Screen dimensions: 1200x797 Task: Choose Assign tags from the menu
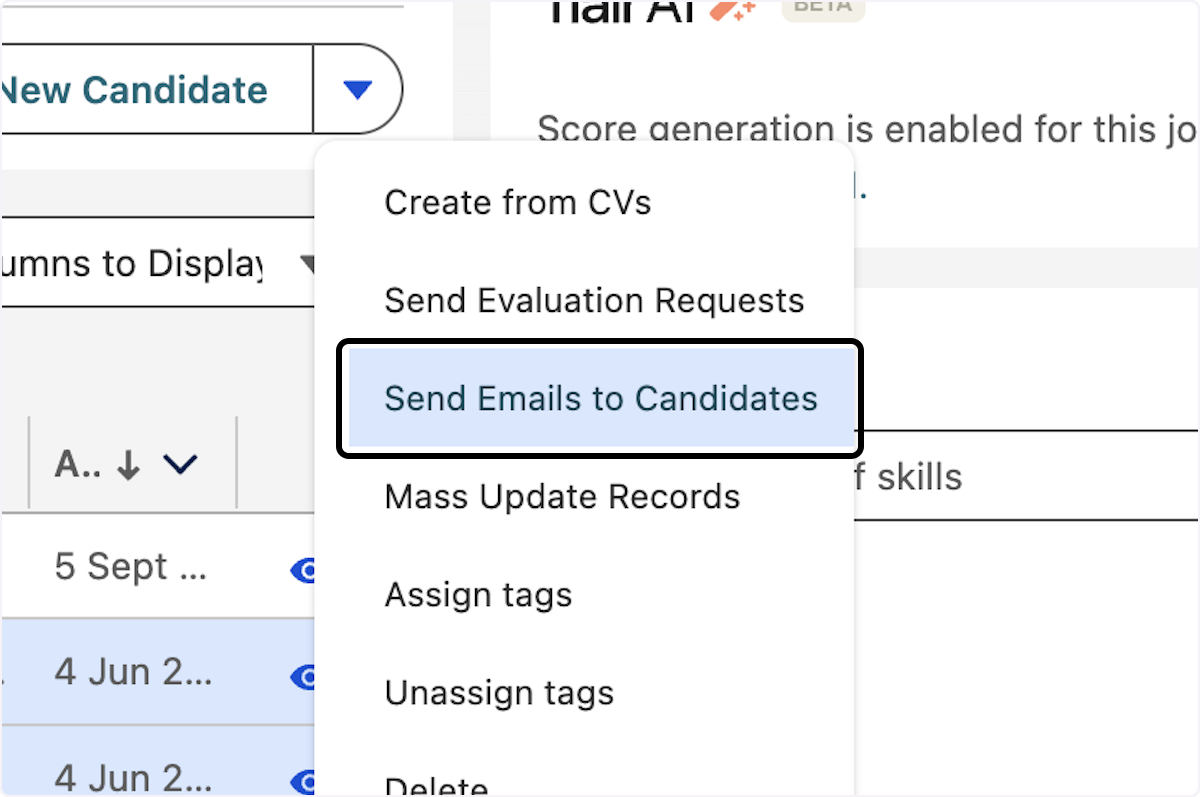pos(478,594)
